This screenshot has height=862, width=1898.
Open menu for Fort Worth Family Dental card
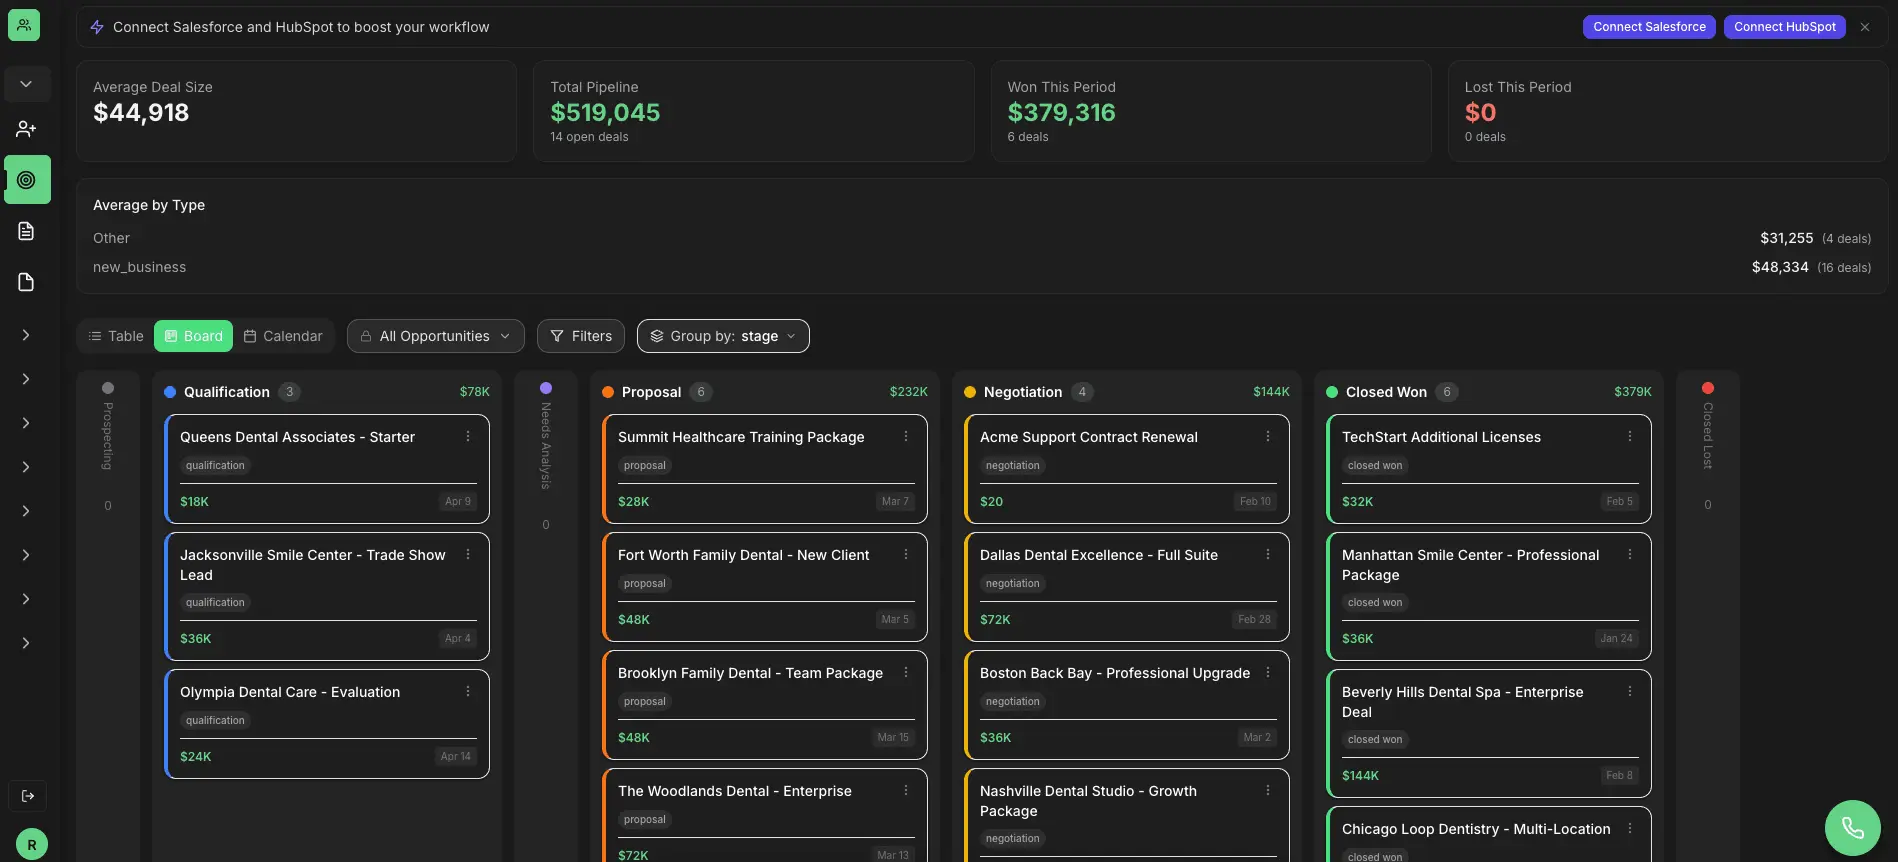(906, 554)
